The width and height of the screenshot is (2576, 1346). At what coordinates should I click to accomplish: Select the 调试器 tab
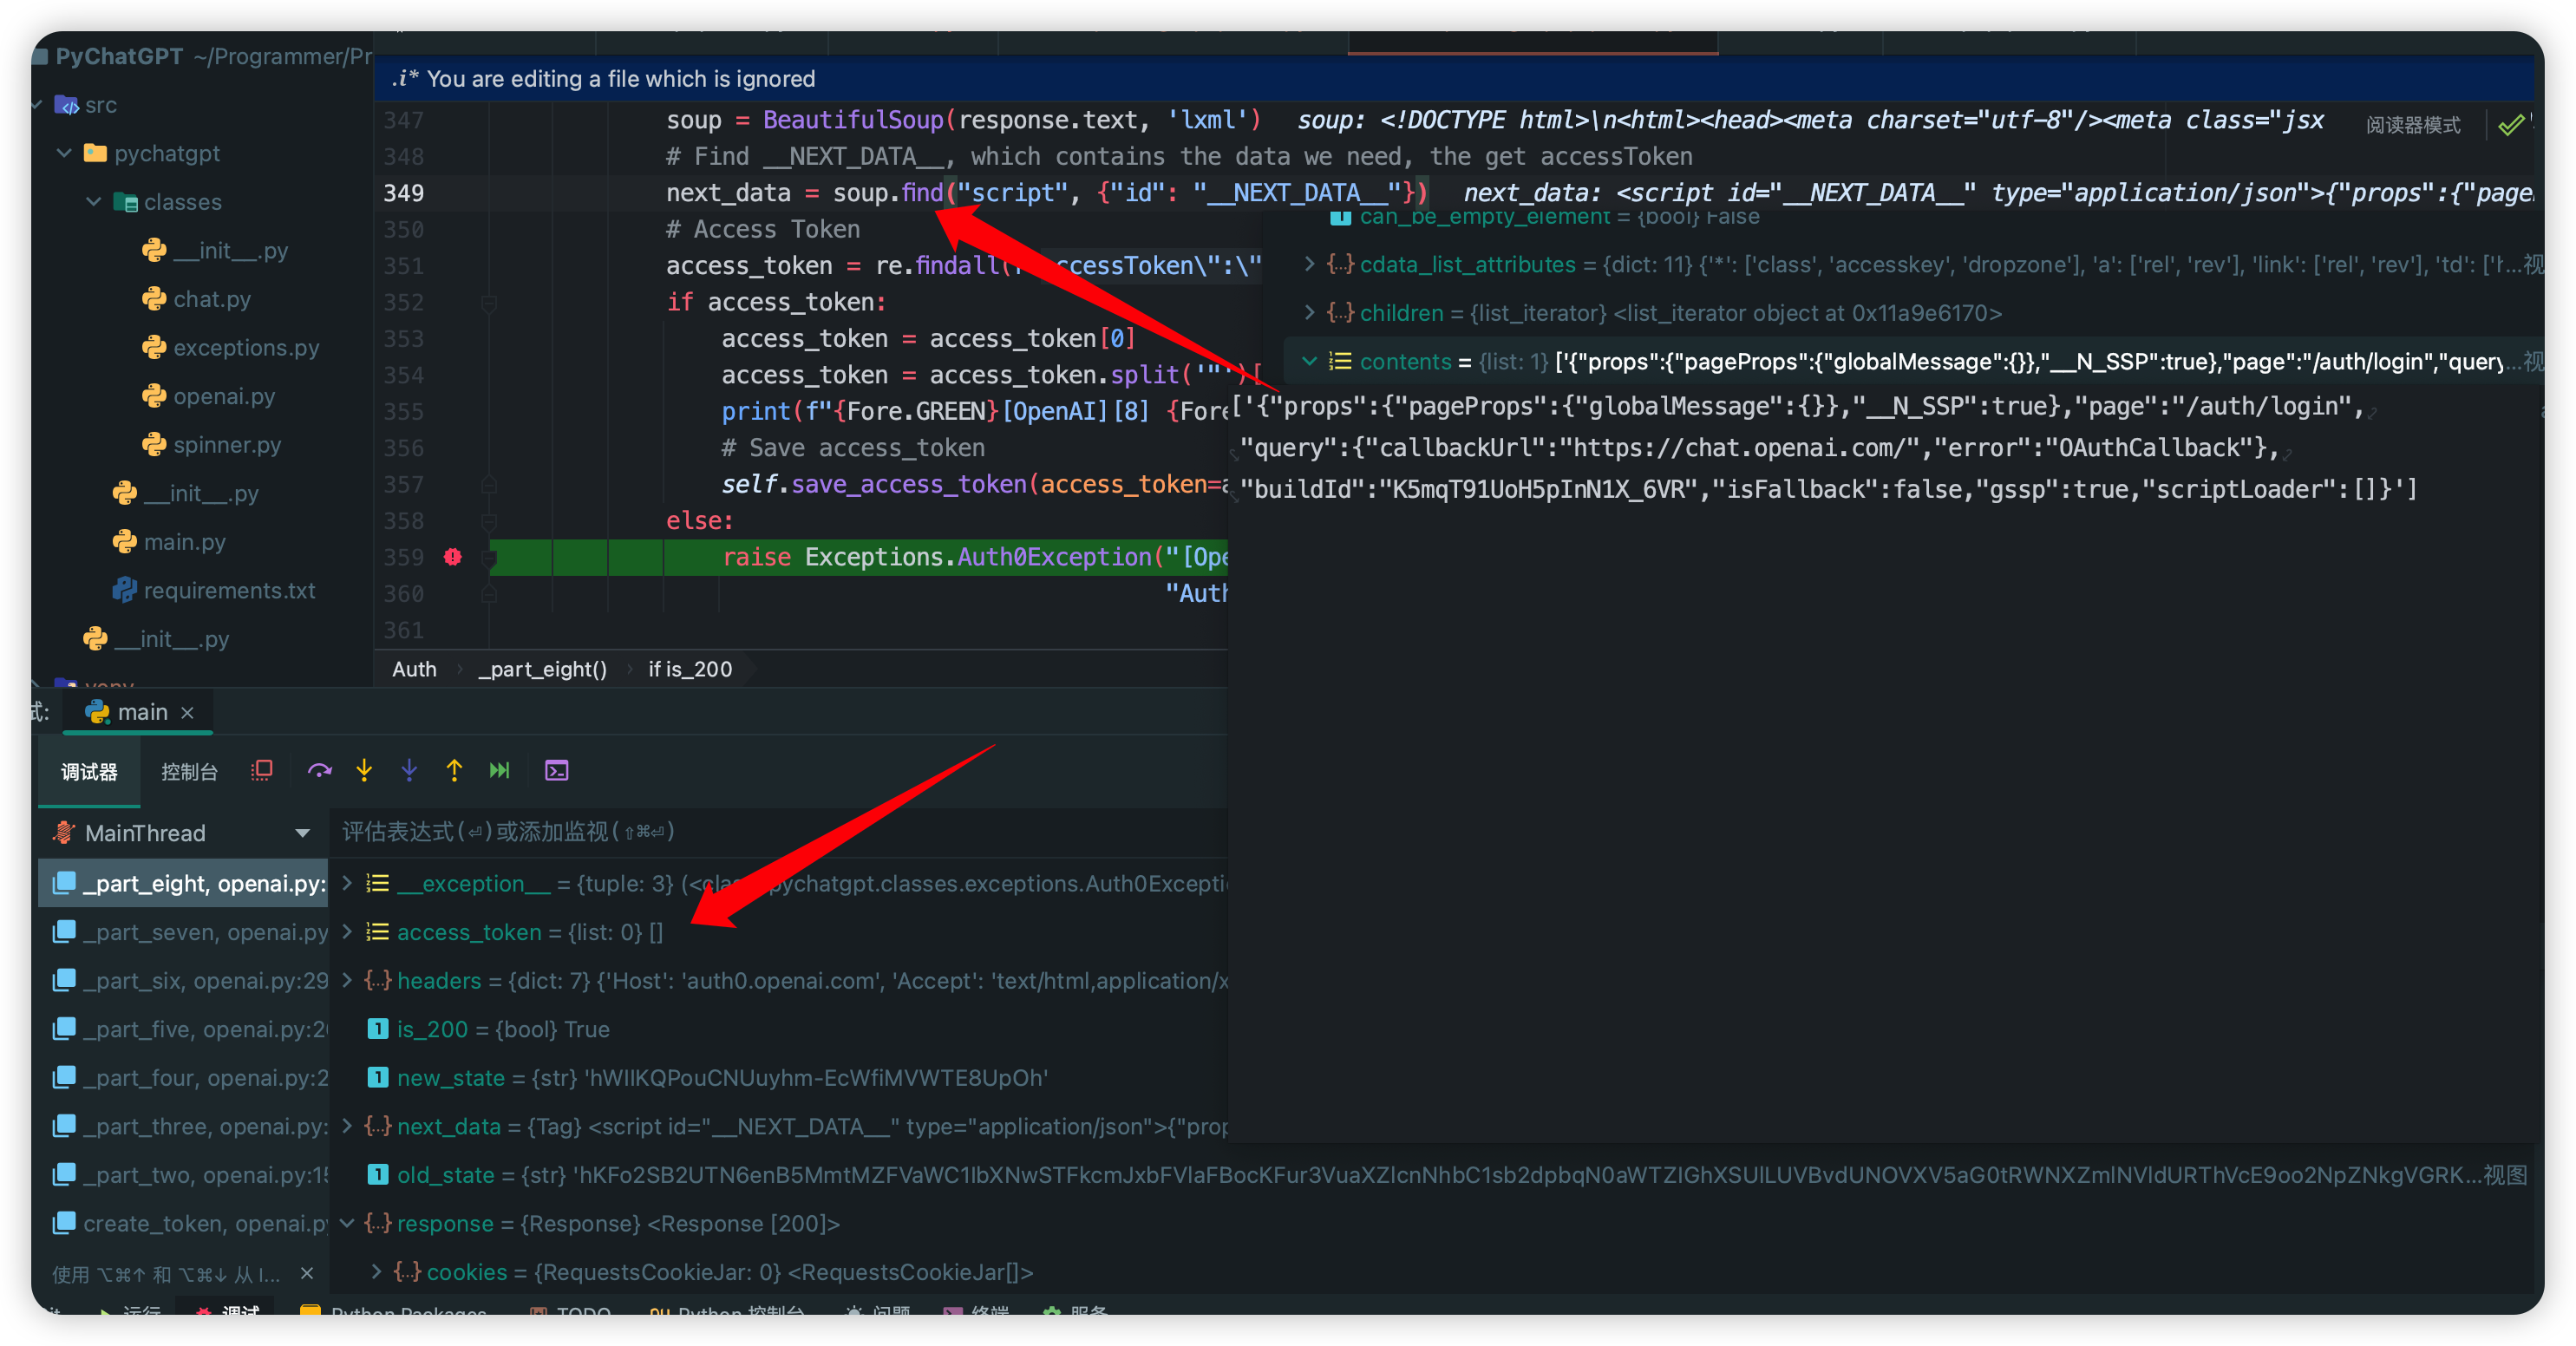point(88,772)
